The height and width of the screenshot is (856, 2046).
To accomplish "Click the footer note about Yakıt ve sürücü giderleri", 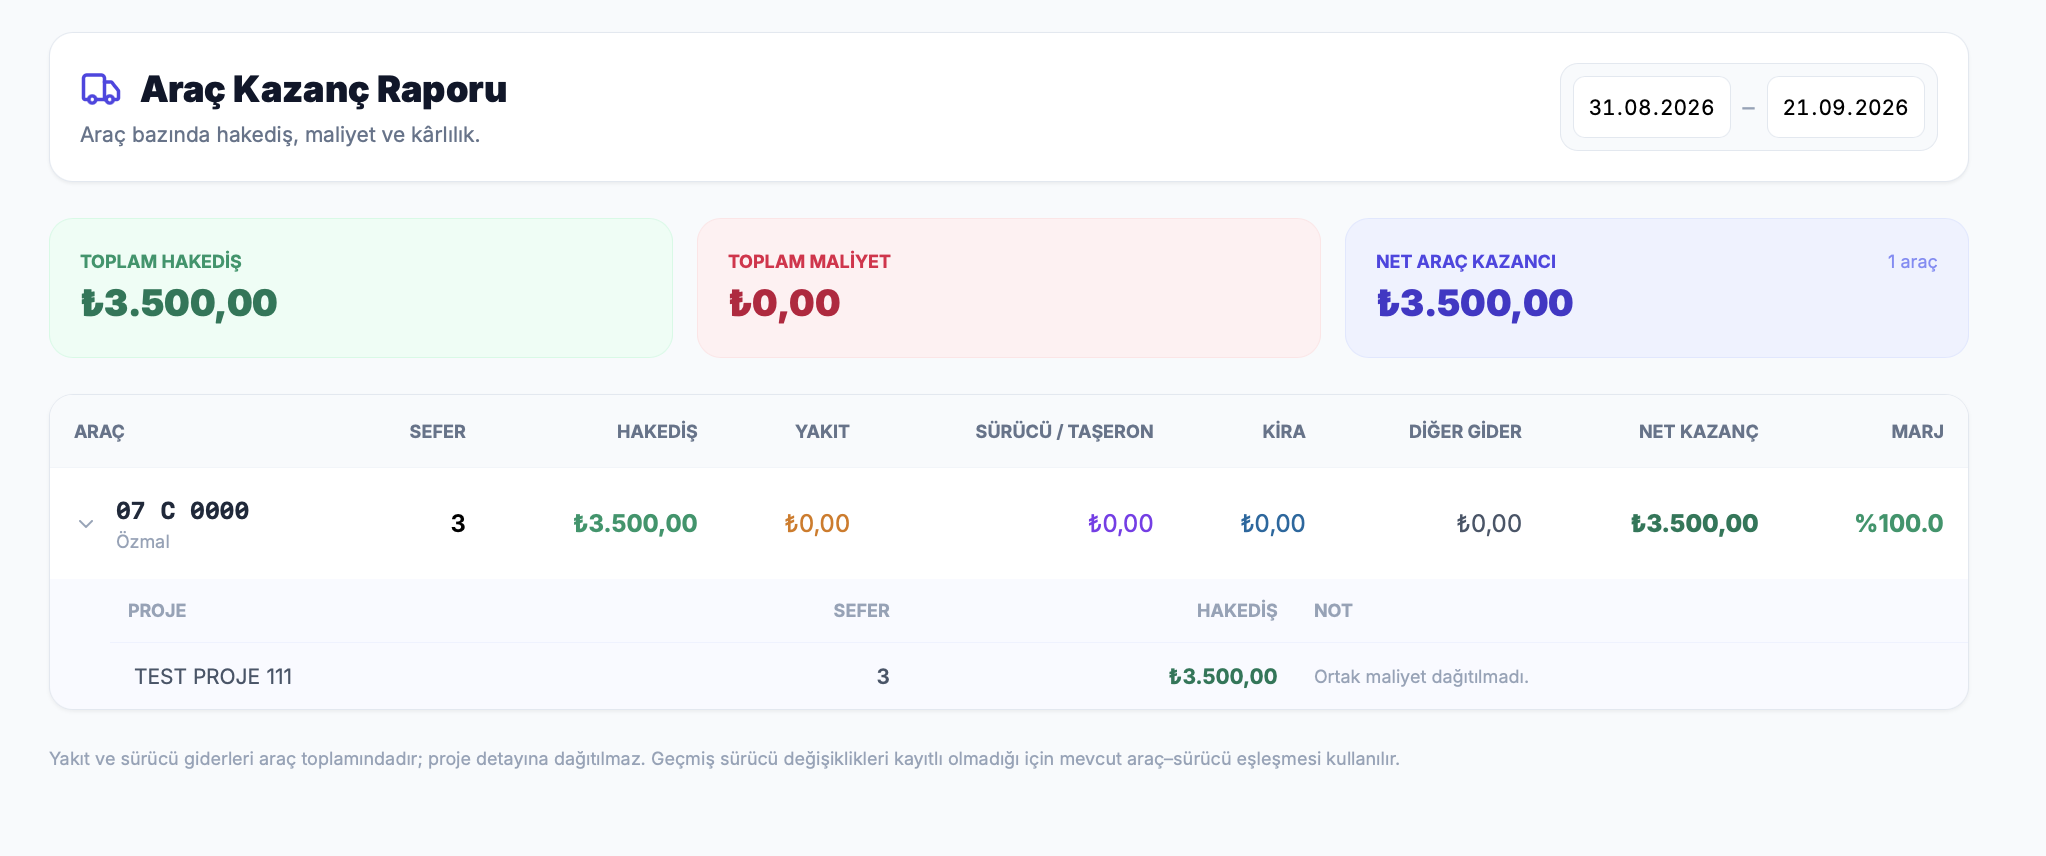I will pyautogui.click(x=724, y=759).
